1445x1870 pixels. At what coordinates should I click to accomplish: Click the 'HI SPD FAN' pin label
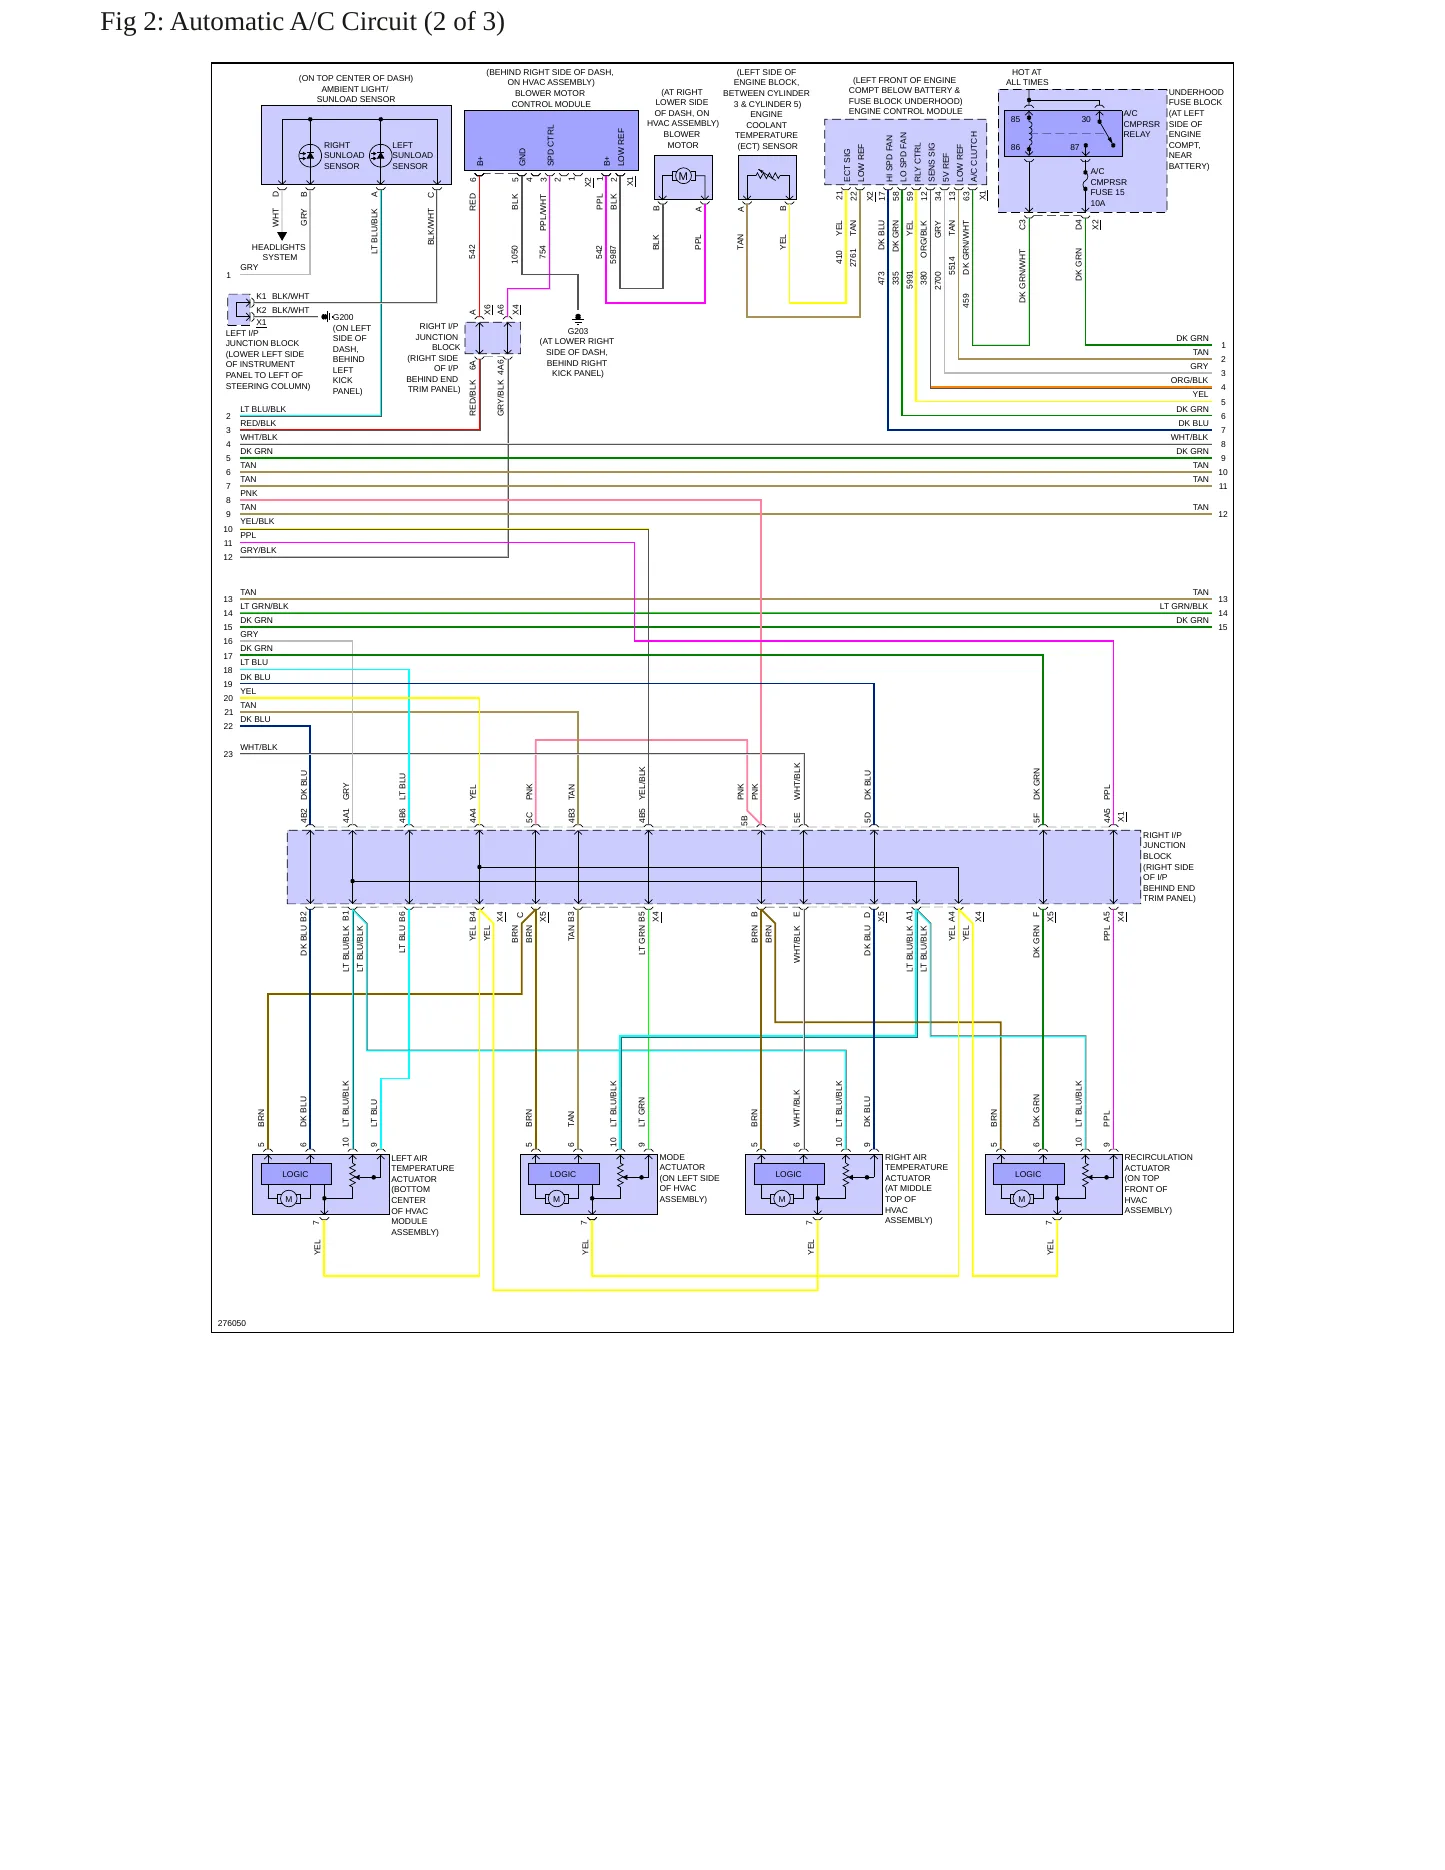click(889, 159)
